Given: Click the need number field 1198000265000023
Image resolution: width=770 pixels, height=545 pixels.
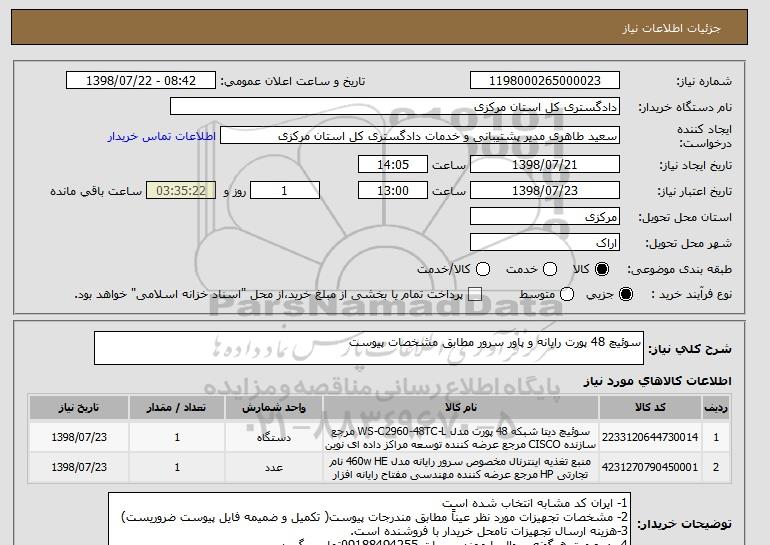Looking at the screenshot, I should (545, 81).
